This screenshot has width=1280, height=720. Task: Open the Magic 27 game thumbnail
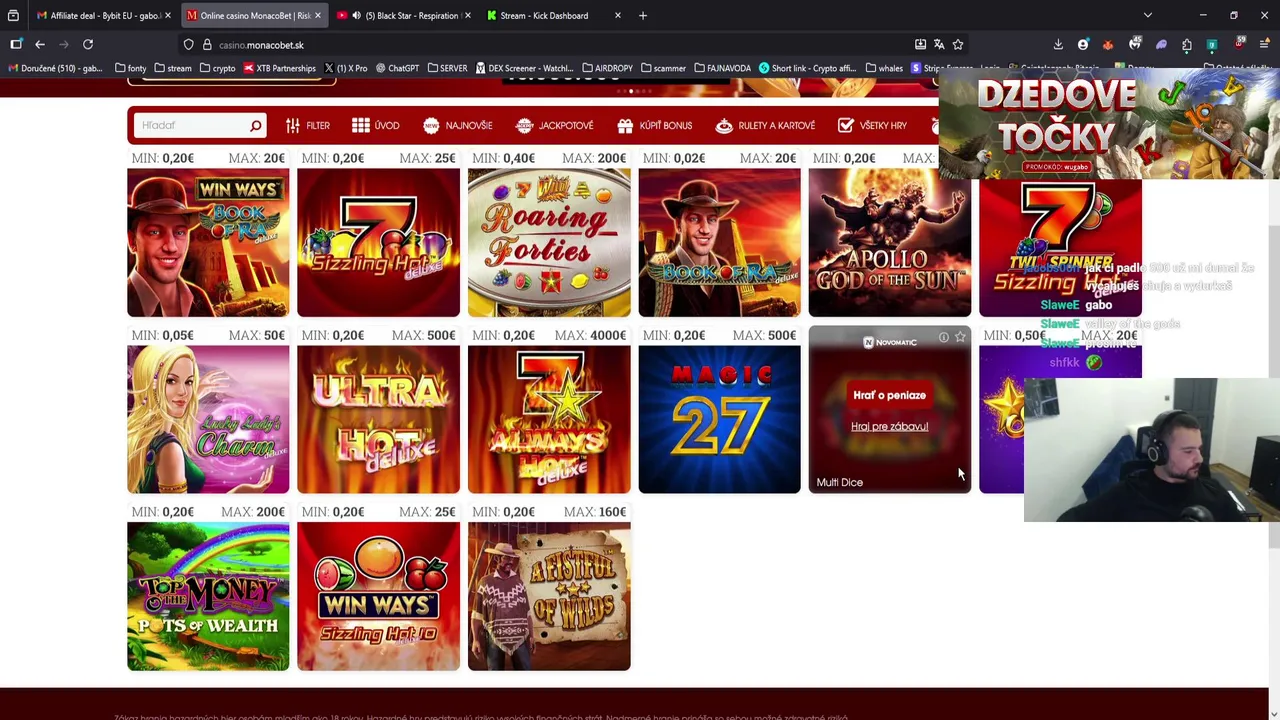pyautogui.click(x=719, y=419)
